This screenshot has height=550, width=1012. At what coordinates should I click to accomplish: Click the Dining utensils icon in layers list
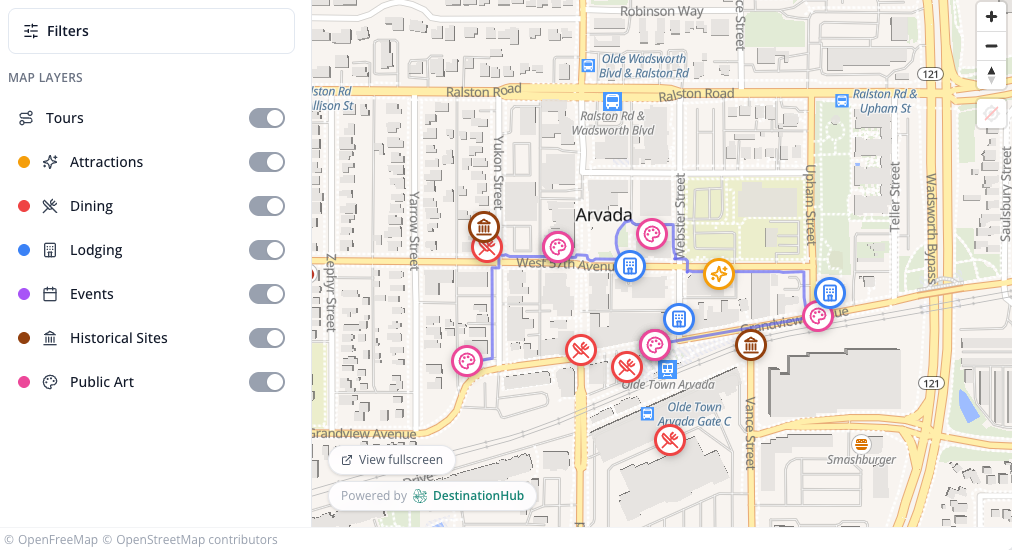(x=50, y=206)
